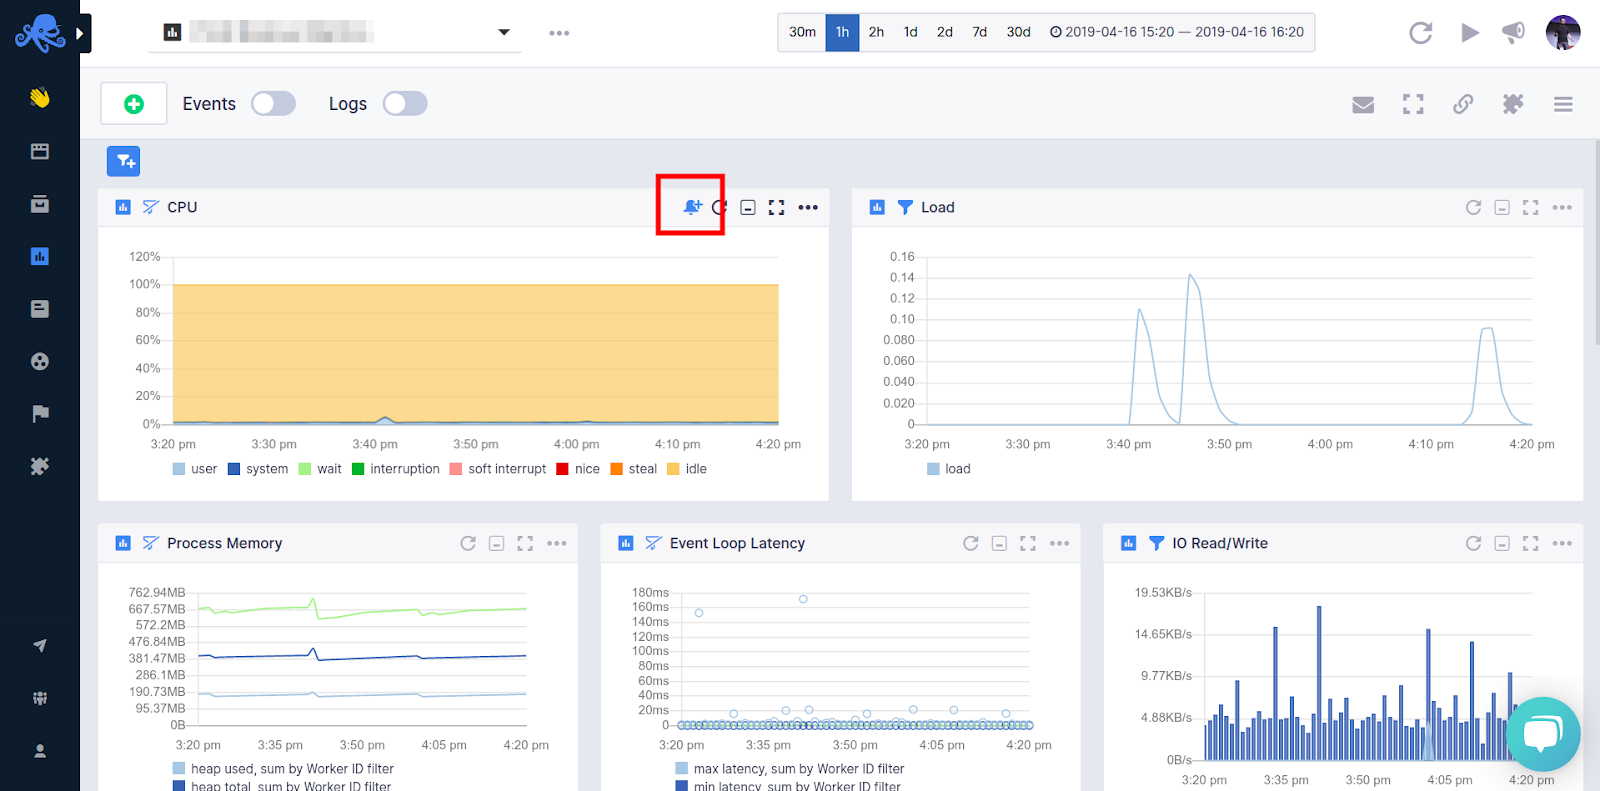Screen dimensions: 1600x791
Task: Switch to the 7d time range
Action: coord(979,32)
